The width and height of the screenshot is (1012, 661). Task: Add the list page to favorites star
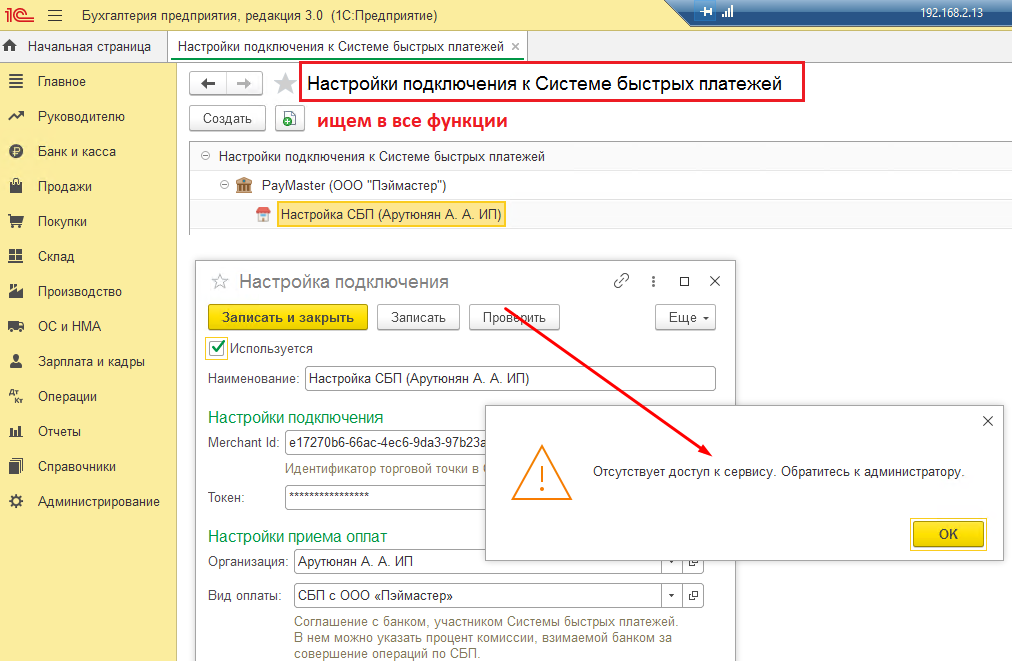tap(285, 83)
